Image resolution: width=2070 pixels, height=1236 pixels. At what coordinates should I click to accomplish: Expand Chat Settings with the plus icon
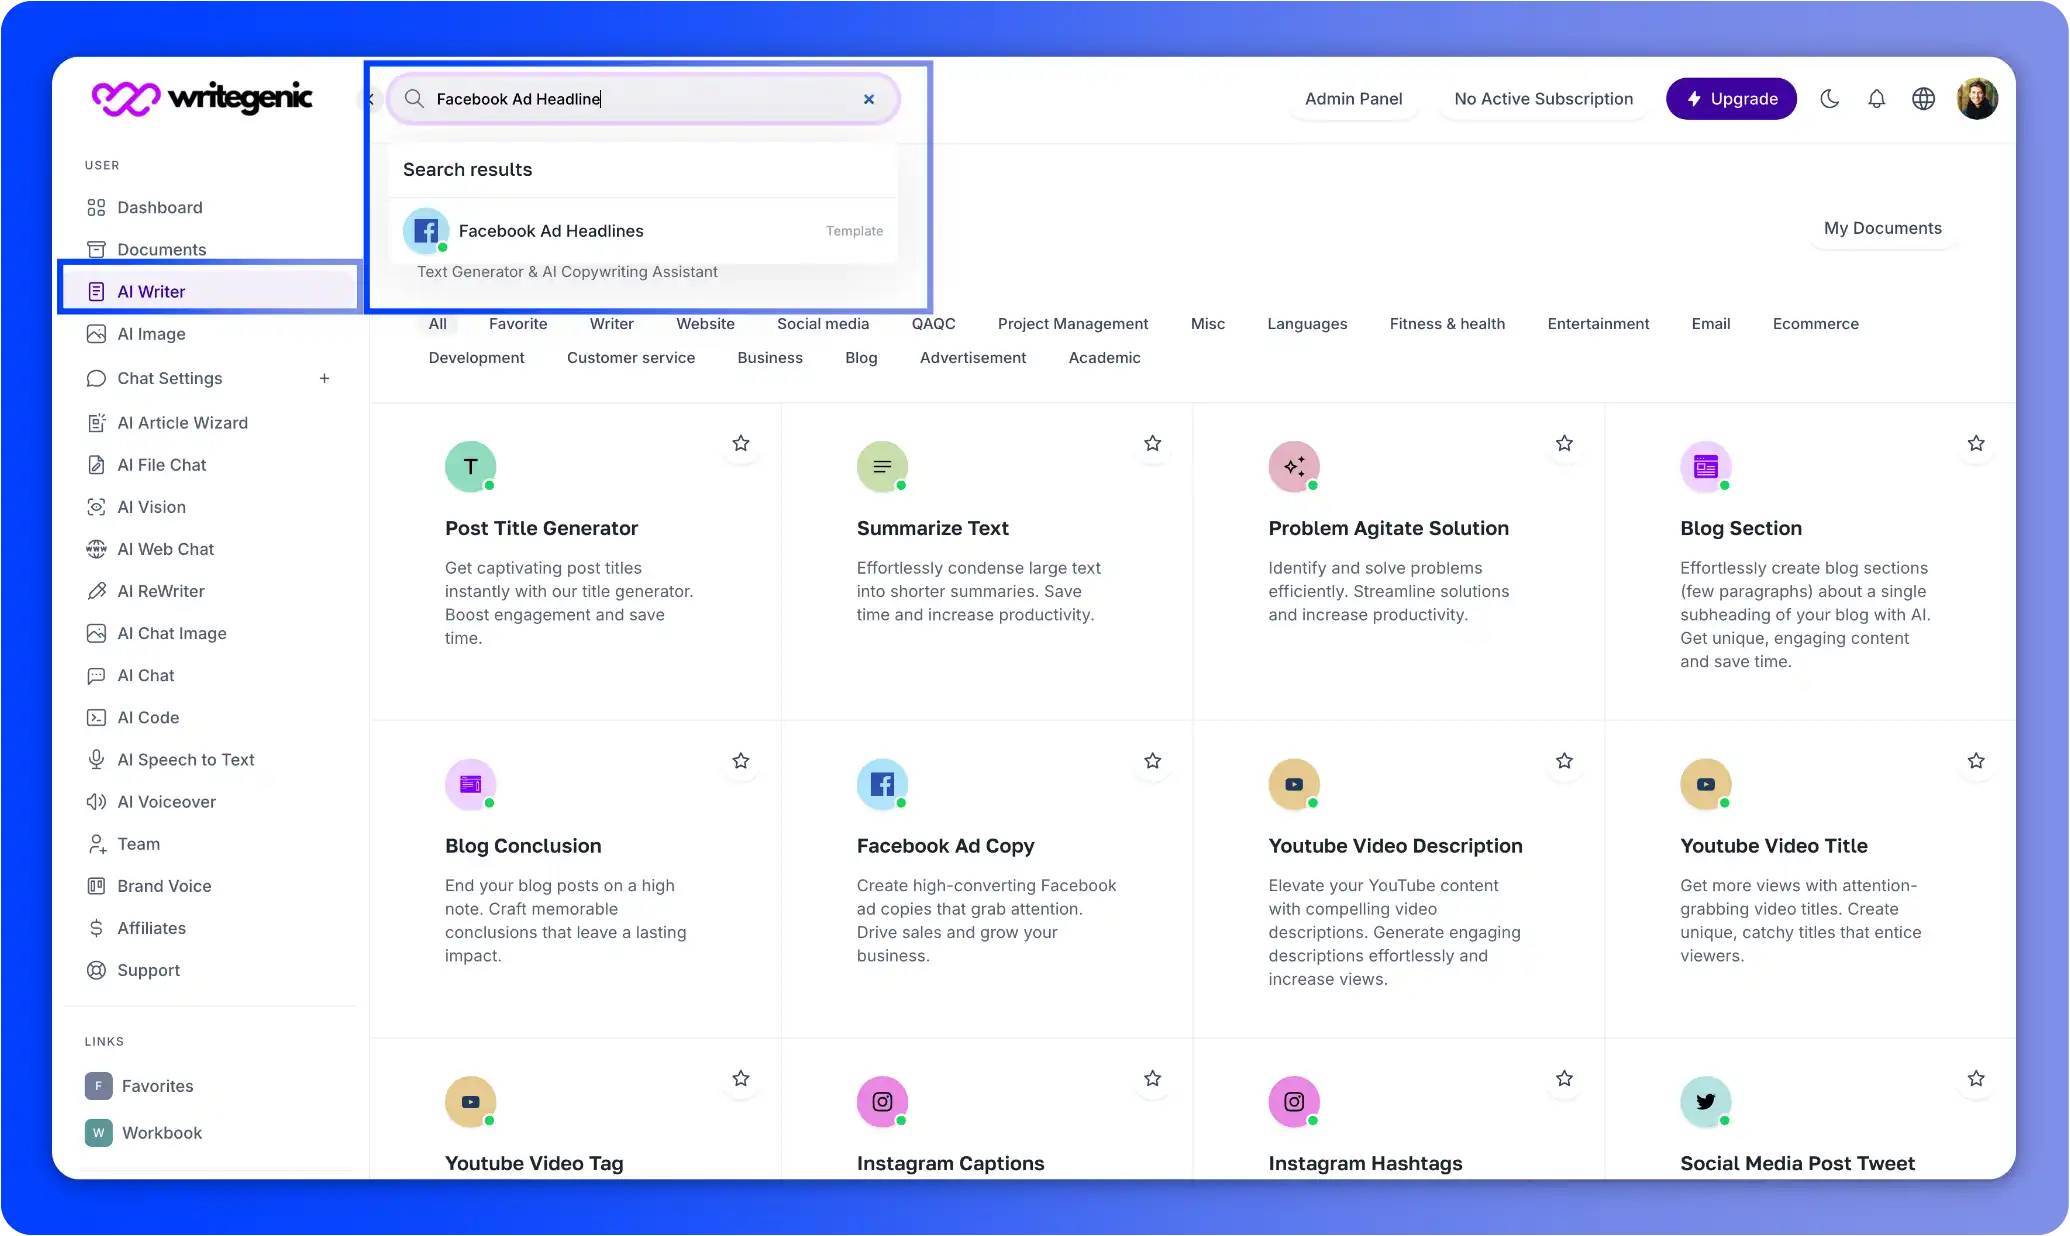click(324, 378)
